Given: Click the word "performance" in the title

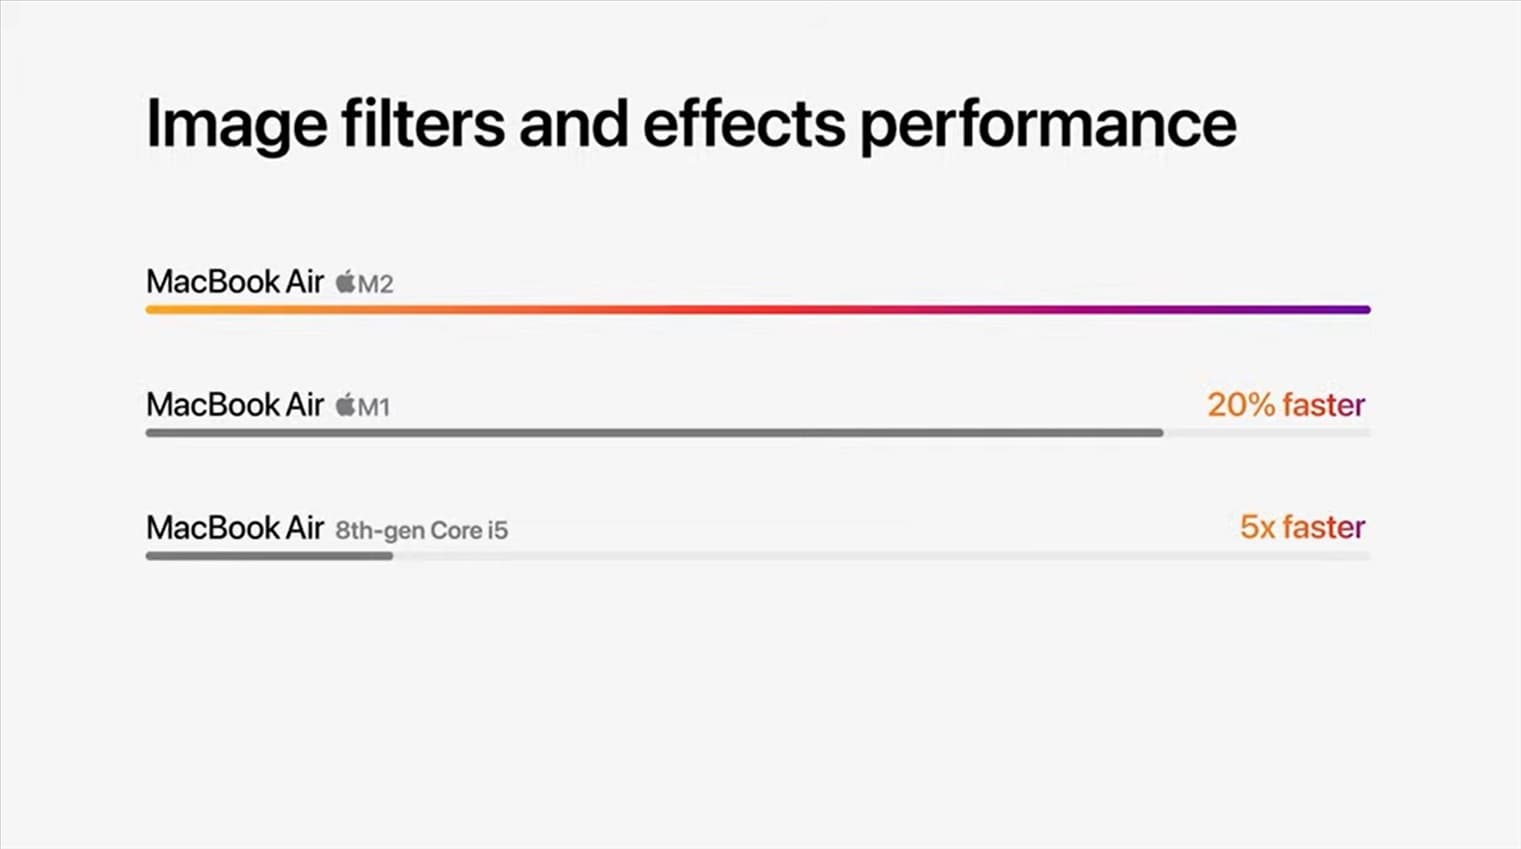Looking at the screenshot, I should tap(1048, 124).
